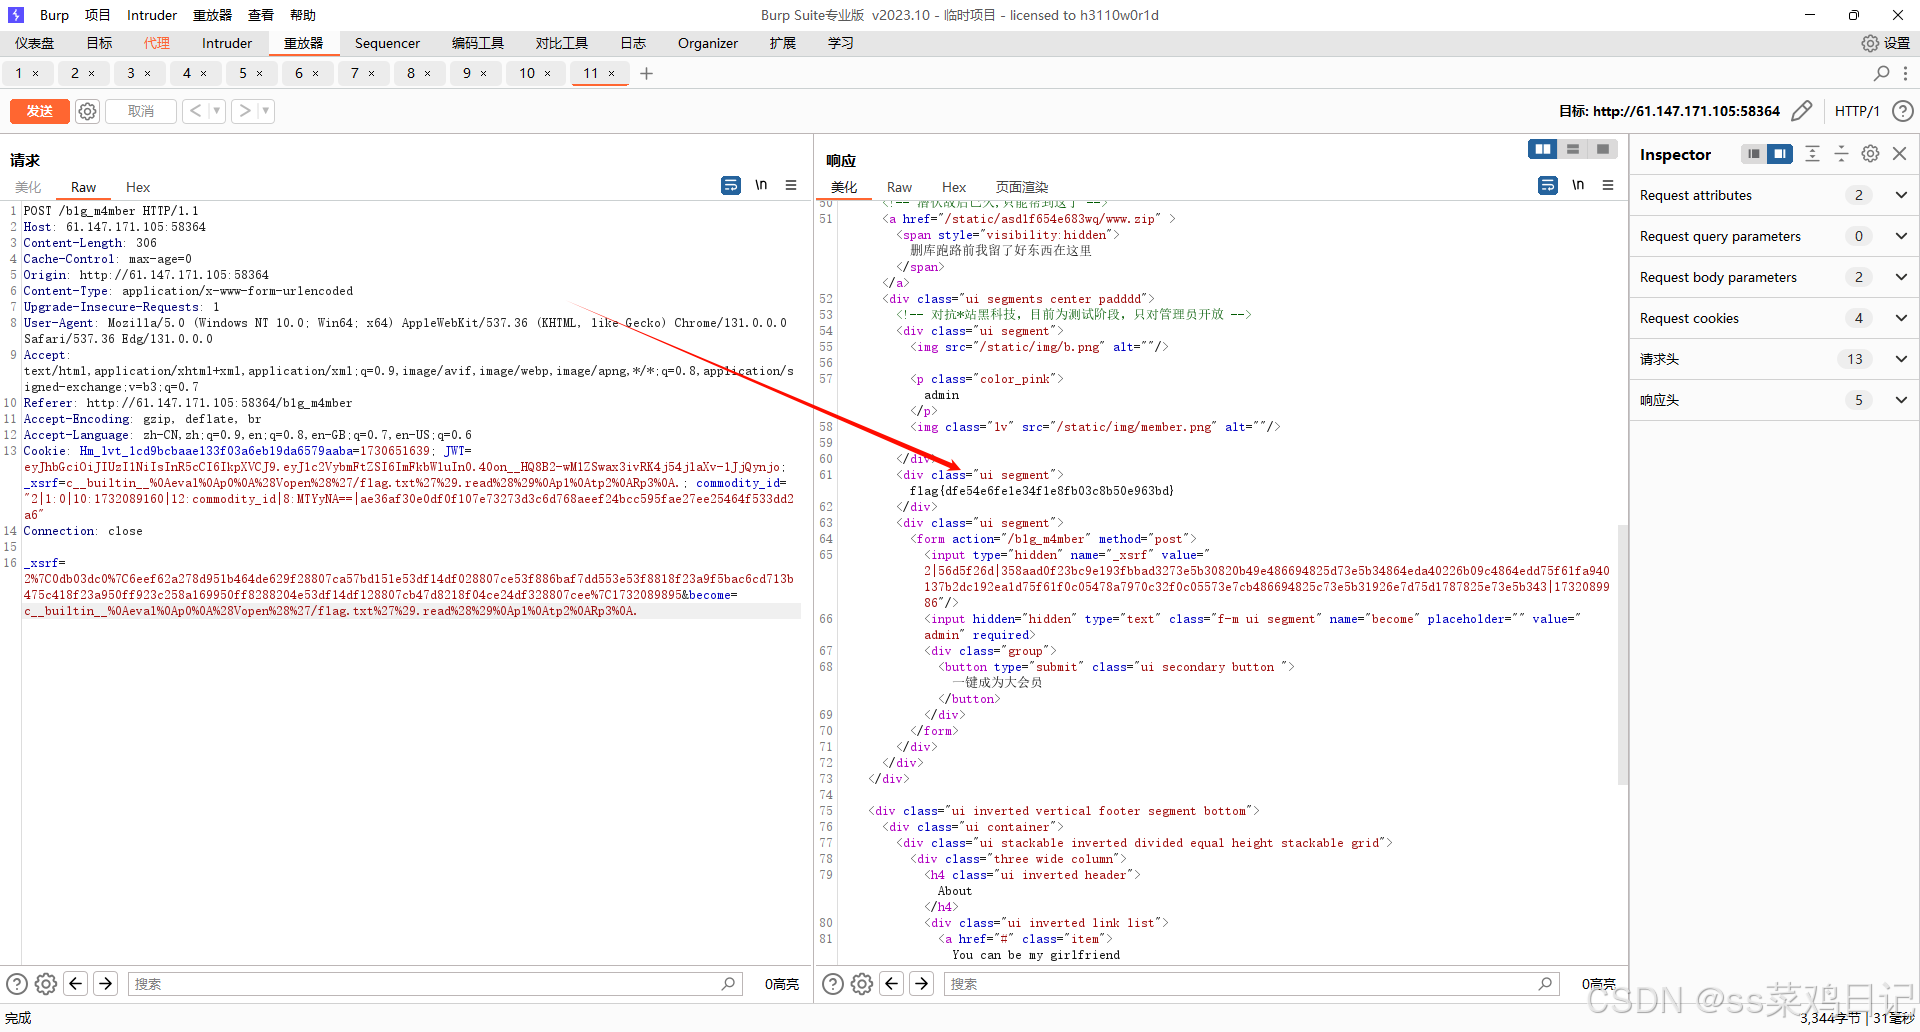1920x1032 pixels.
Task: Open the Organizer tab
Action: click(708, 43)
